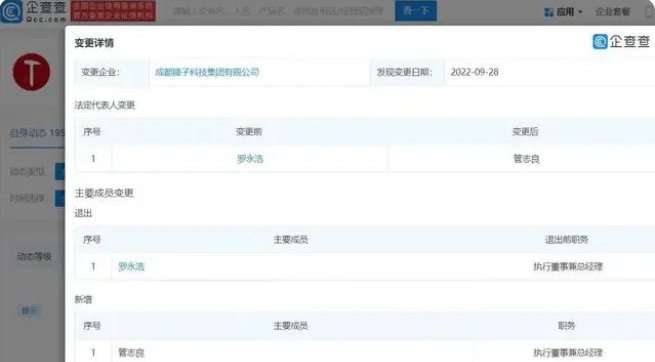Viewport: 655px width, 362px height.
Task: Click the 动态类型 filter label
Action: 27,172
